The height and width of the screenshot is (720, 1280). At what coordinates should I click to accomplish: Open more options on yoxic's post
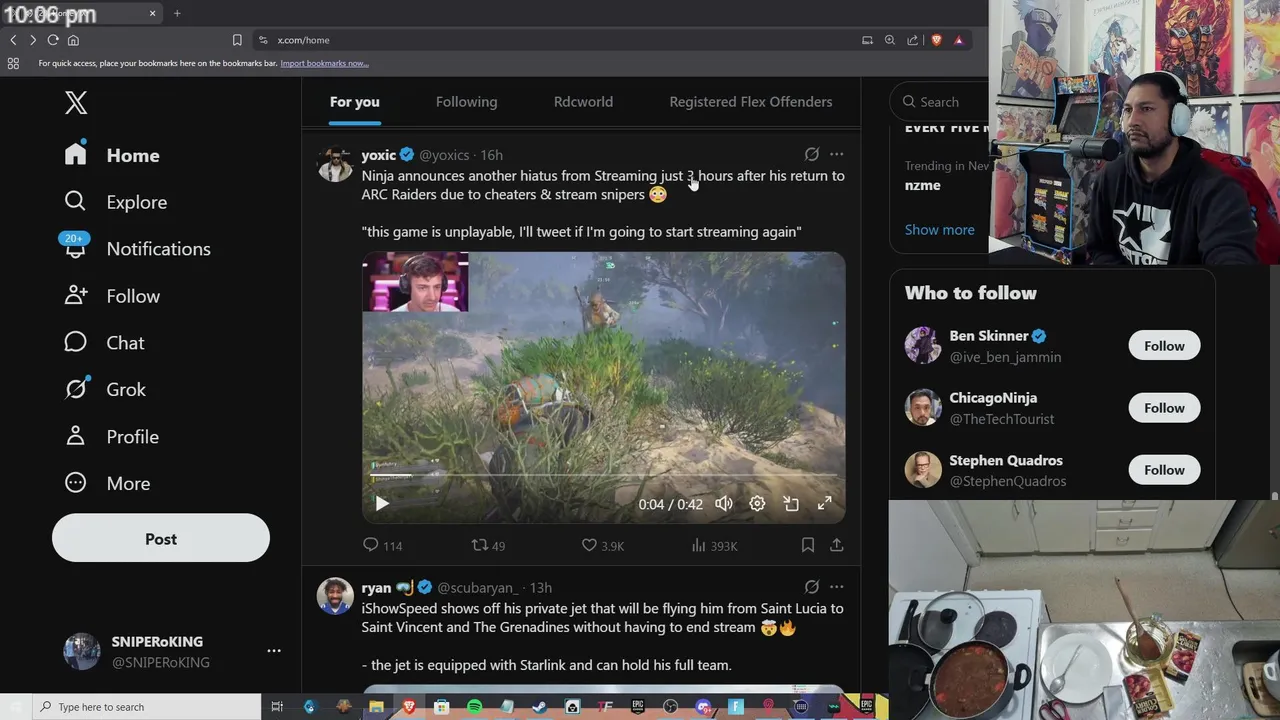pos(836,155)
